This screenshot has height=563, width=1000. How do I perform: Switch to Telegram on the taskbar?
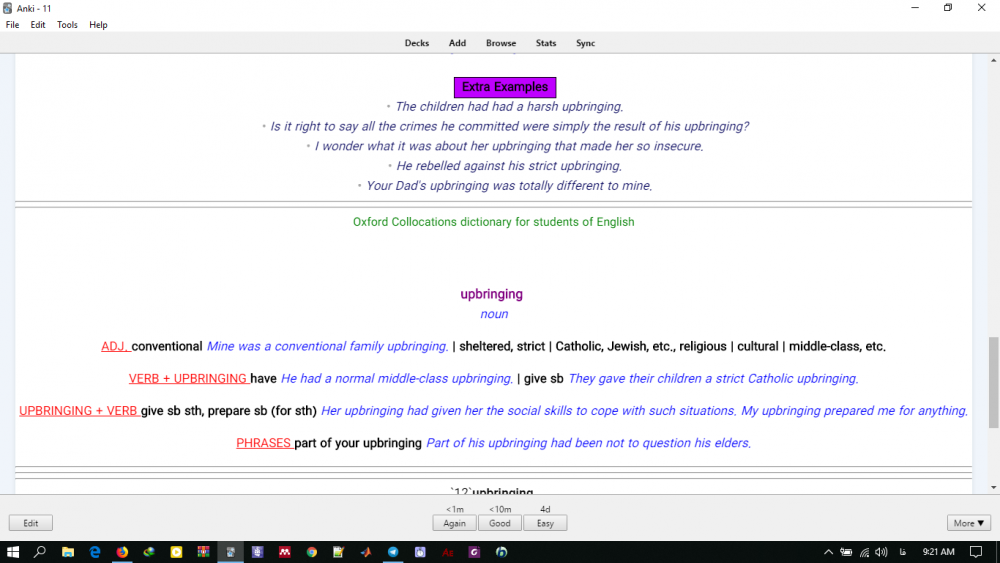[393, 552]
